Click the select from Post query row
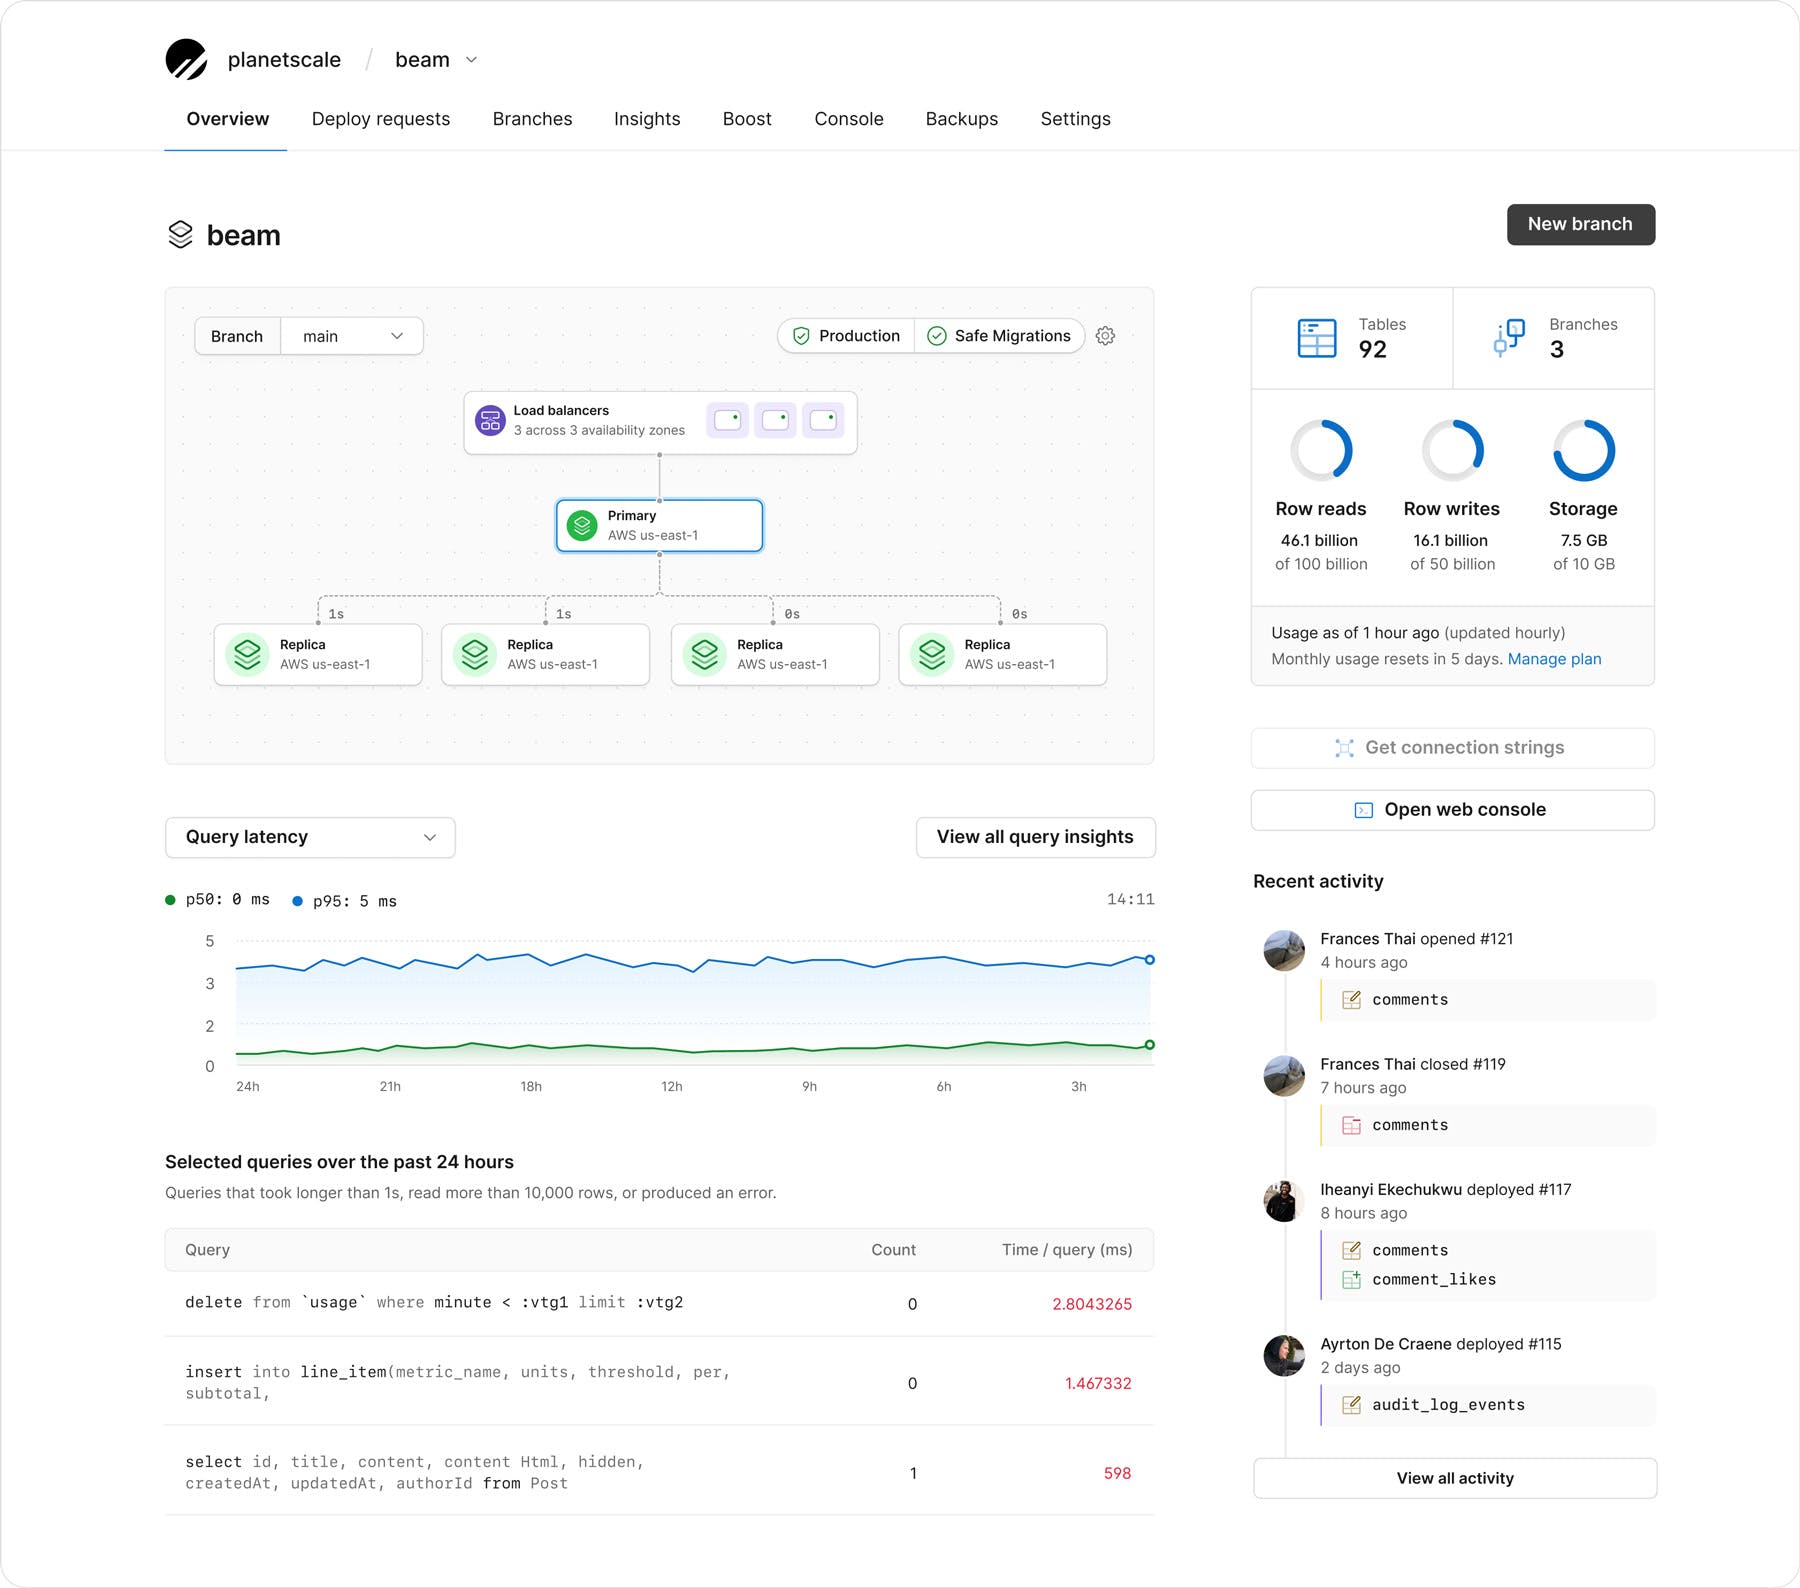 (x=659, y=1472)
